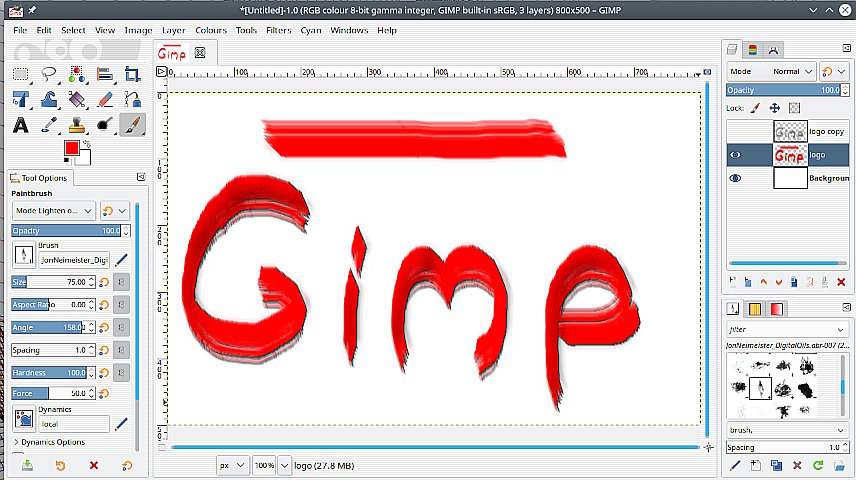The width and height of the screenshot is (856, 480).
Task: Reset all tool options
Action: tap(127, 465)
